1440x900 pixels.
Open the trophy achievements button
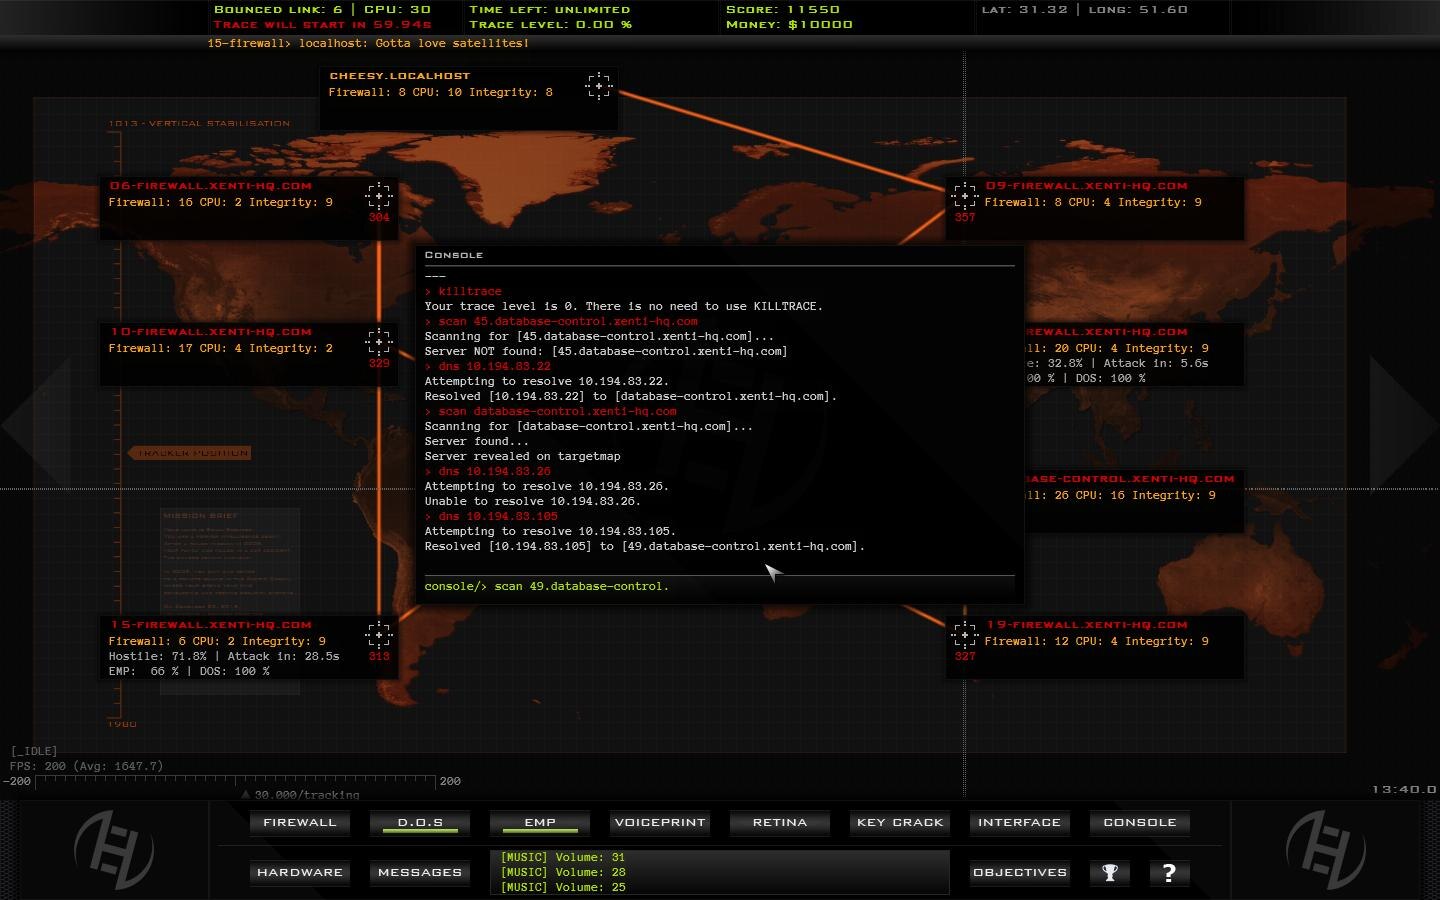1110,873
